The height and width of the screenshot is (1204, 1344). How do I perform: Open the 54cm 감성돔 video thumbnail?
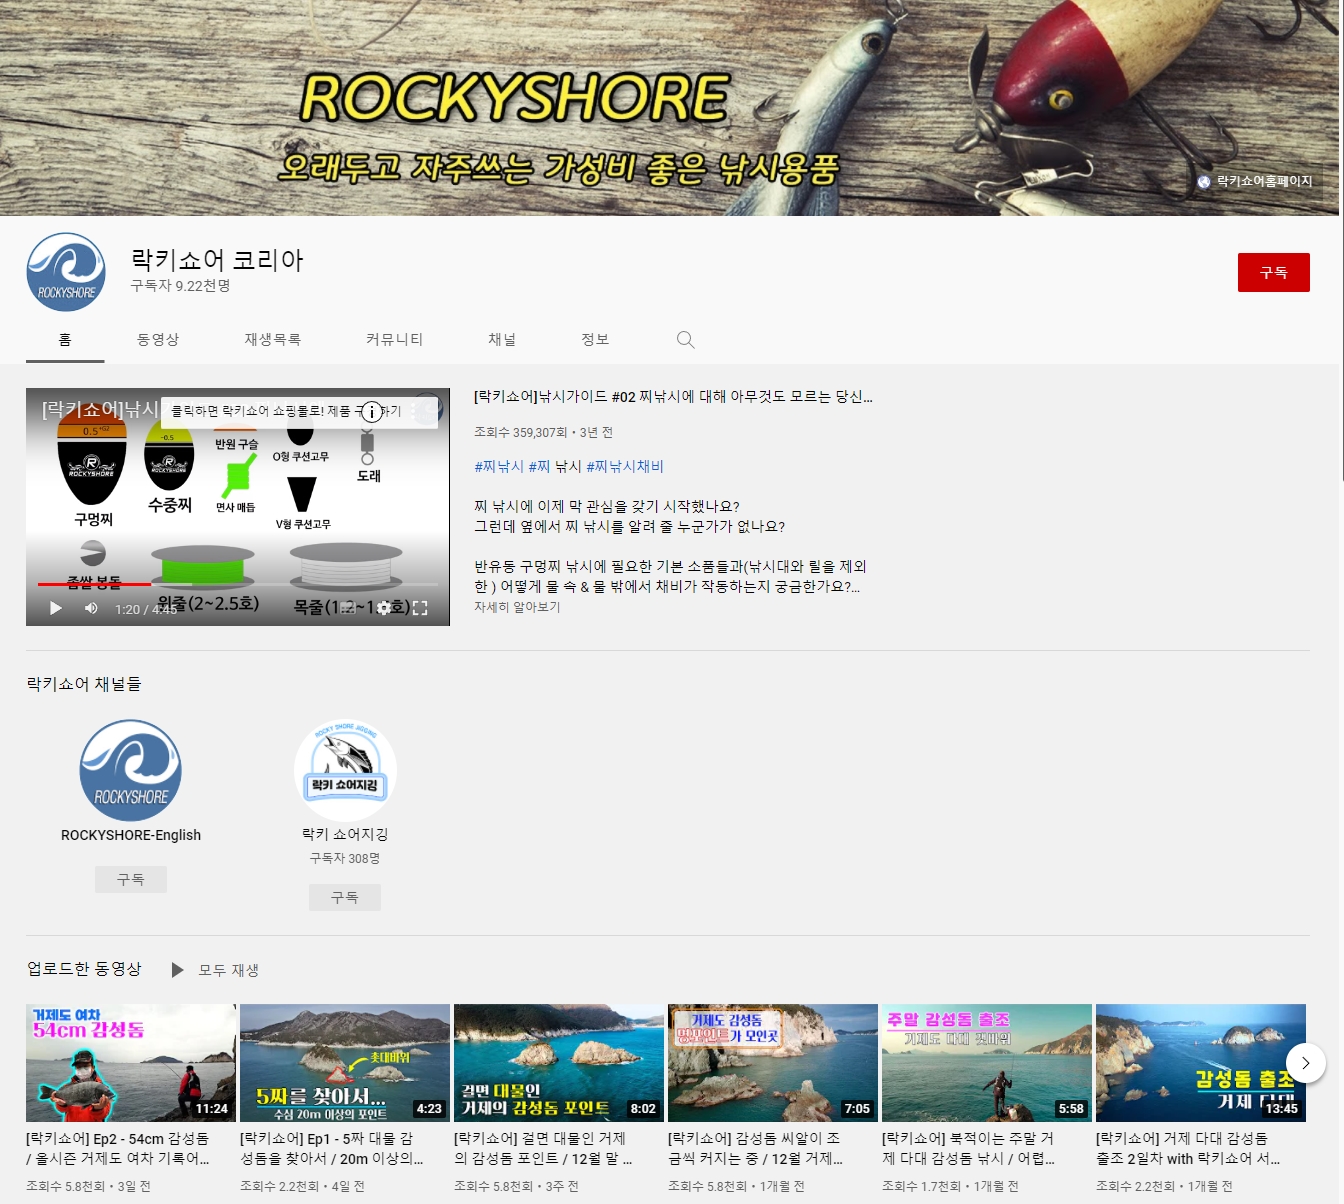point(131,1062)
